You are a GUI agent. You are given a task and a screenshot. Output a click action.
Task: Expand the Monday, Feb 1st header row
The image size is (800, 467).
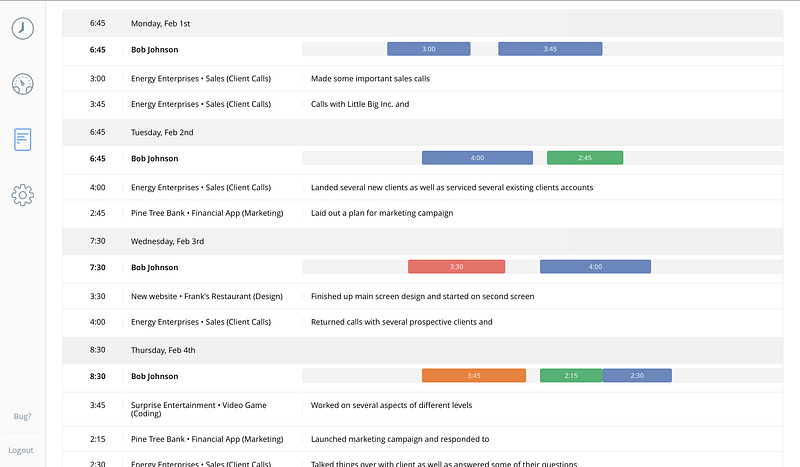pyautogui.click(x=422, y=23)
